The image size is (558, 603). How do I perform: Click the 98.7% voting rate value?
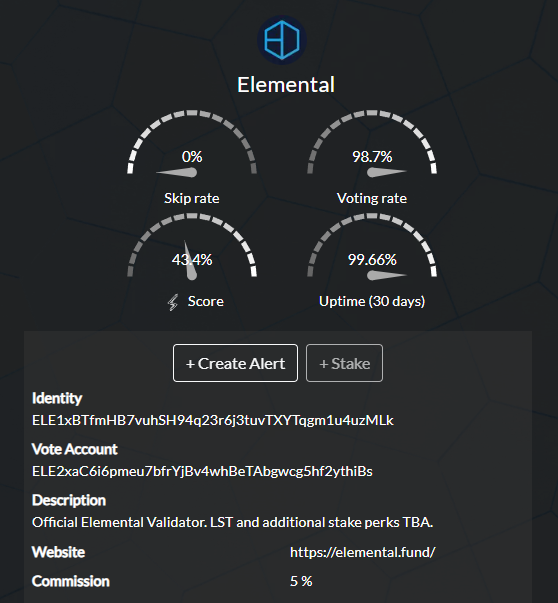click(x=372, y=157)
